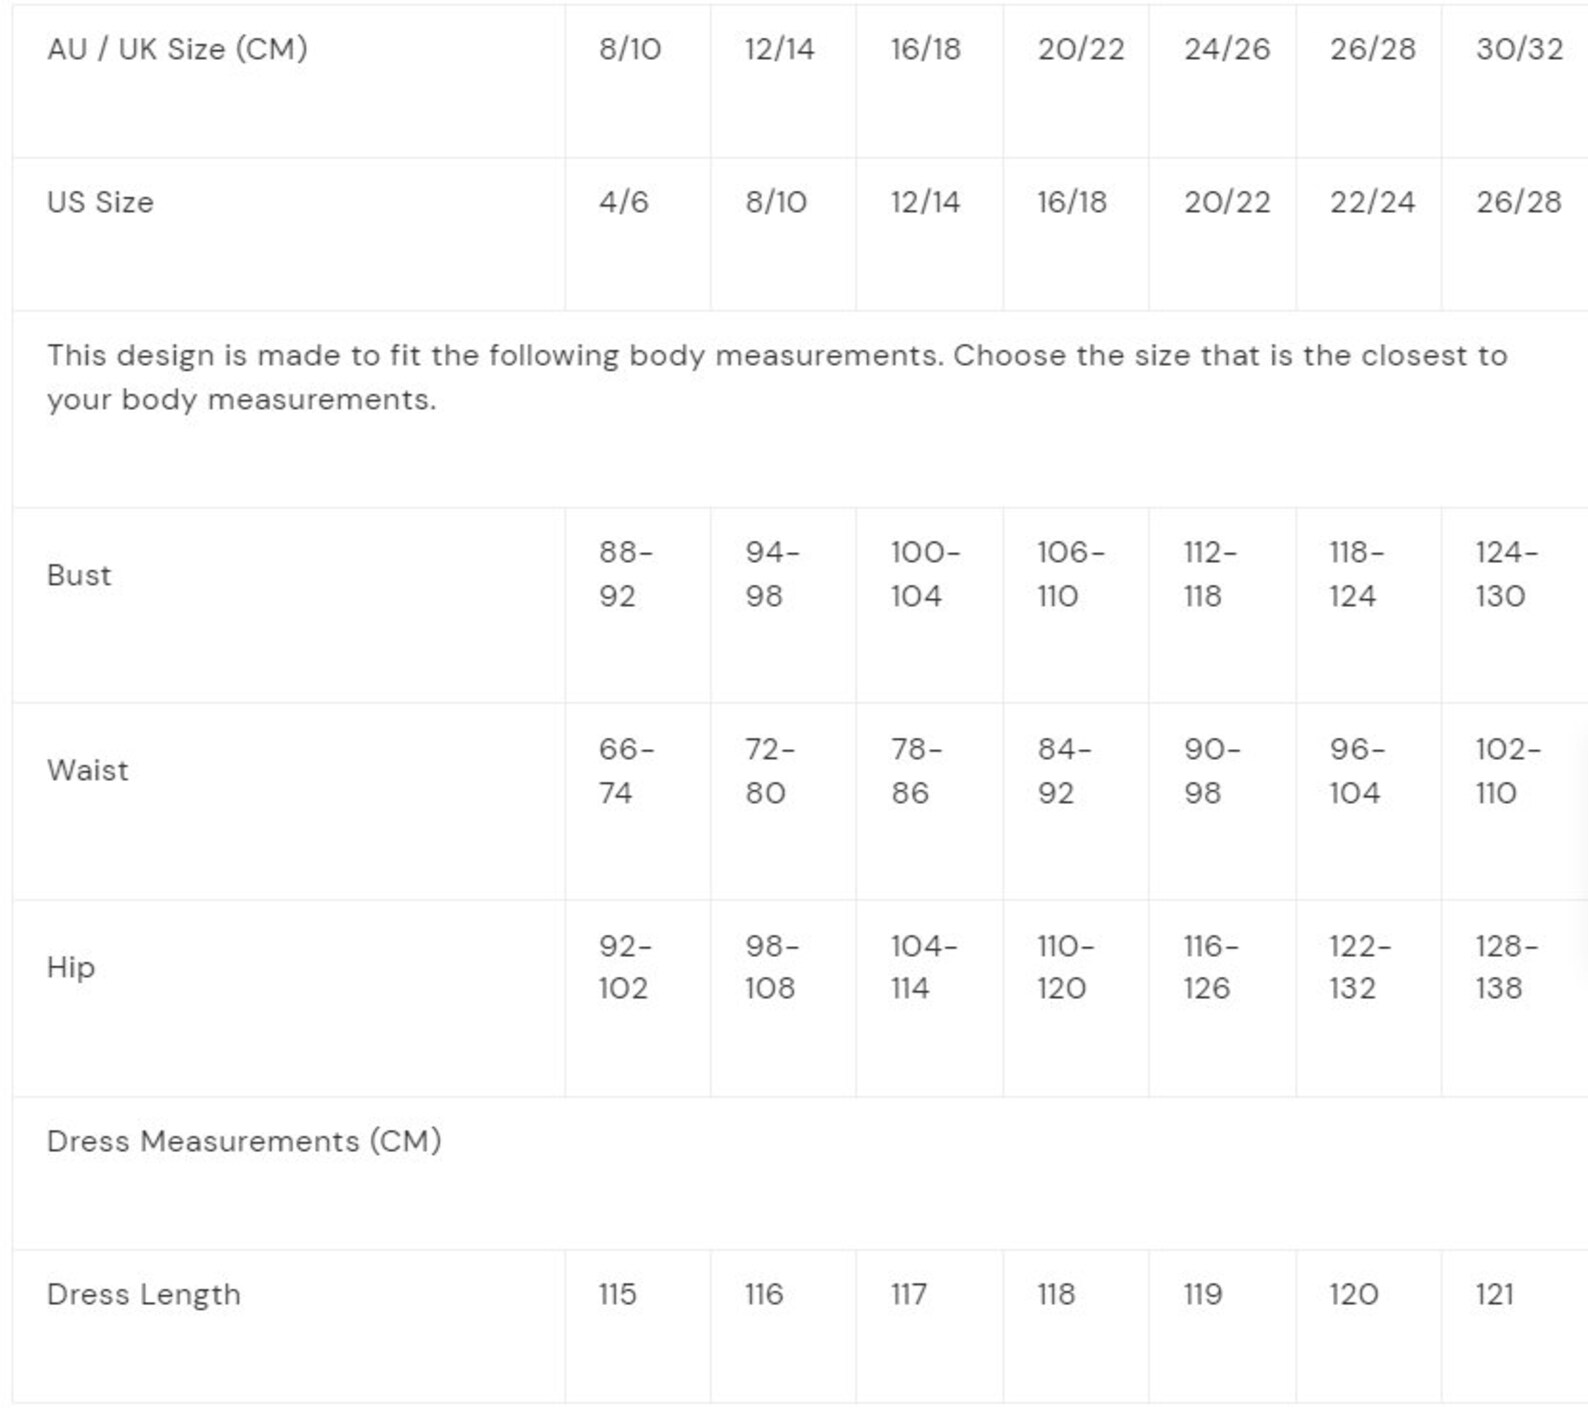Select US size 16/18 cell
This screenshot has height=1423, width=1588.
point(1072,202)
